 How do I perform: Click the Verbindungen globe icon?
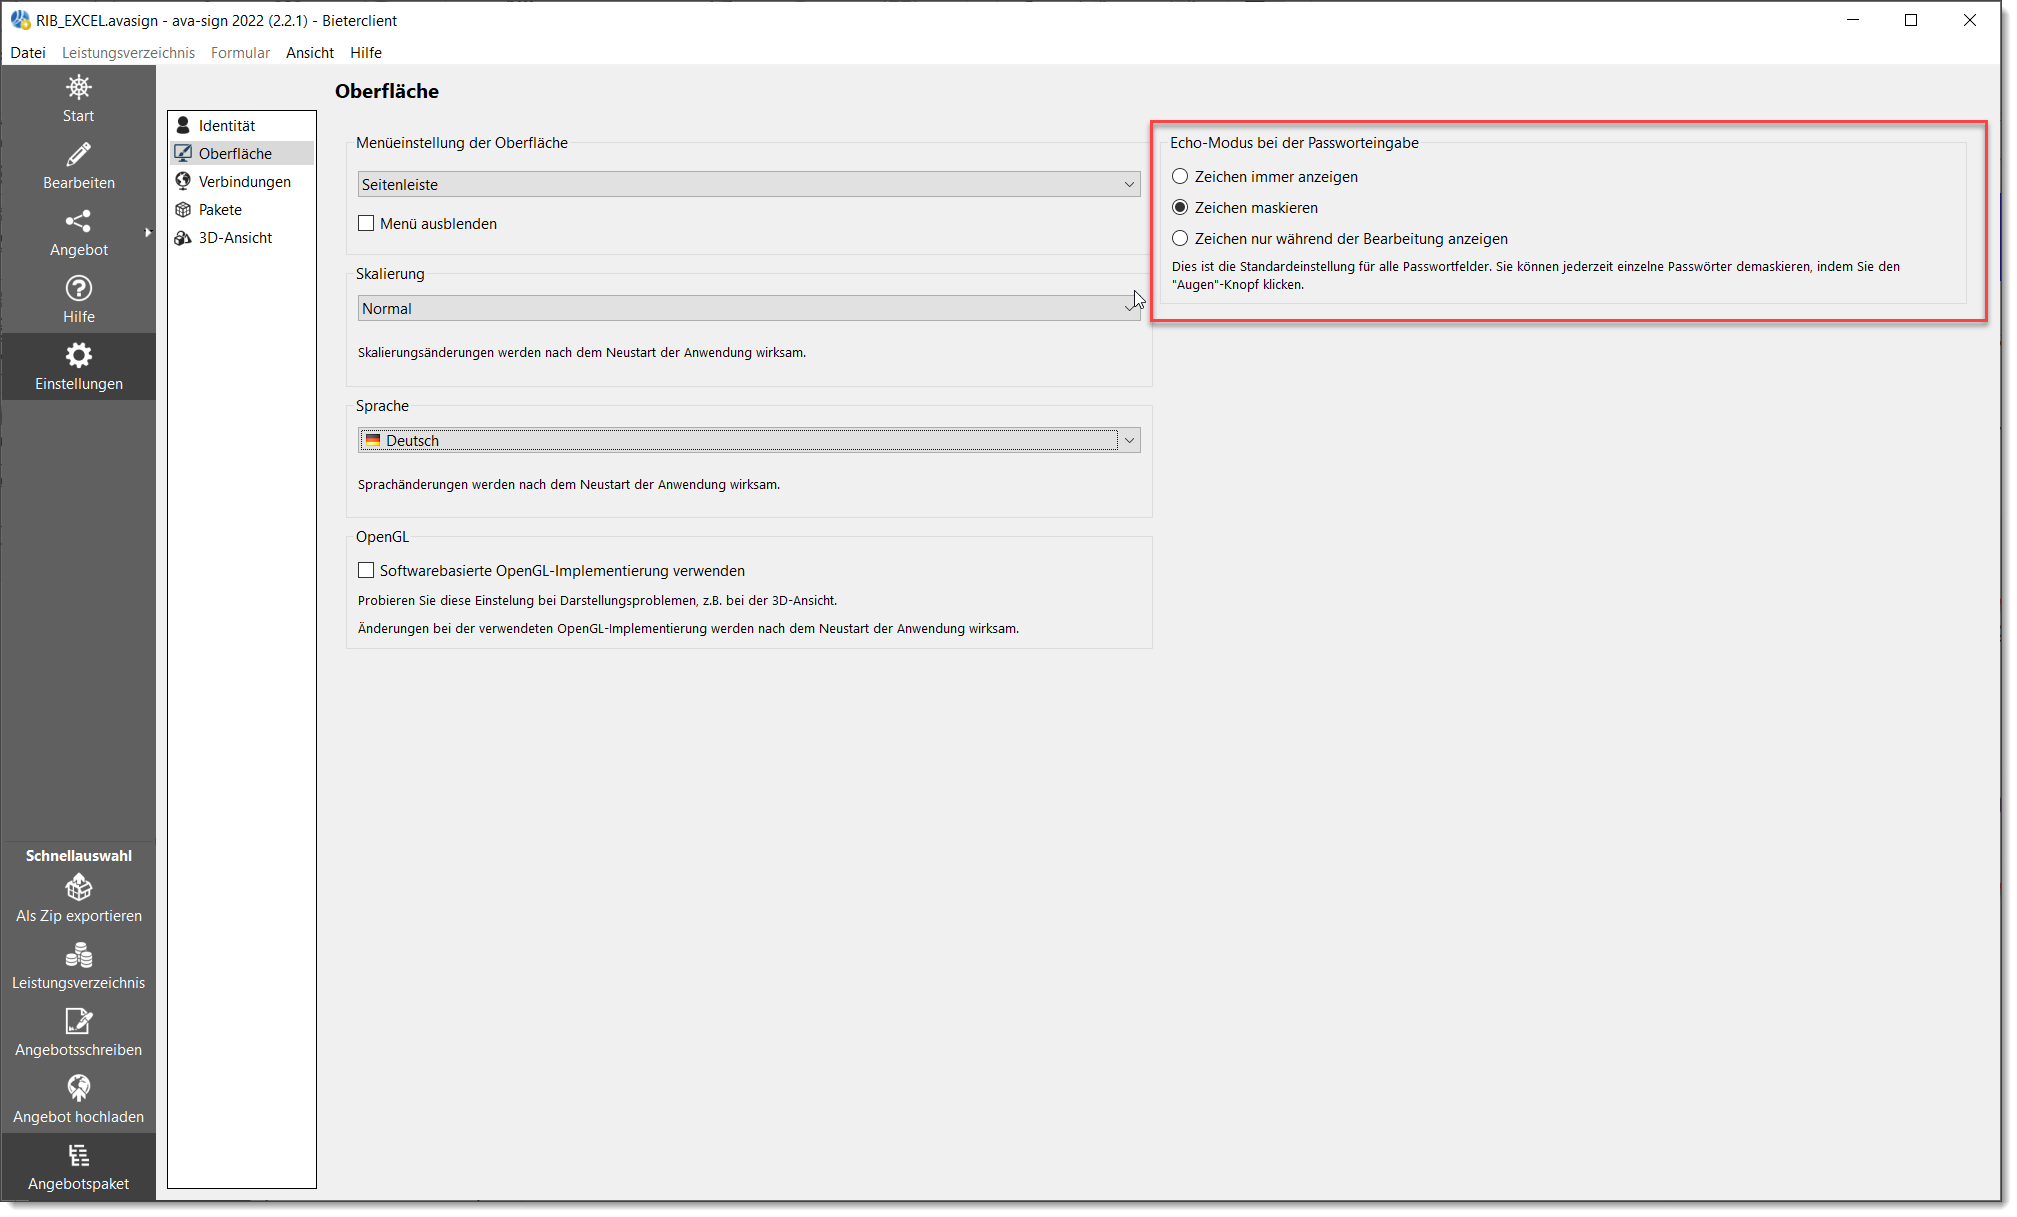tap(183, 181)
